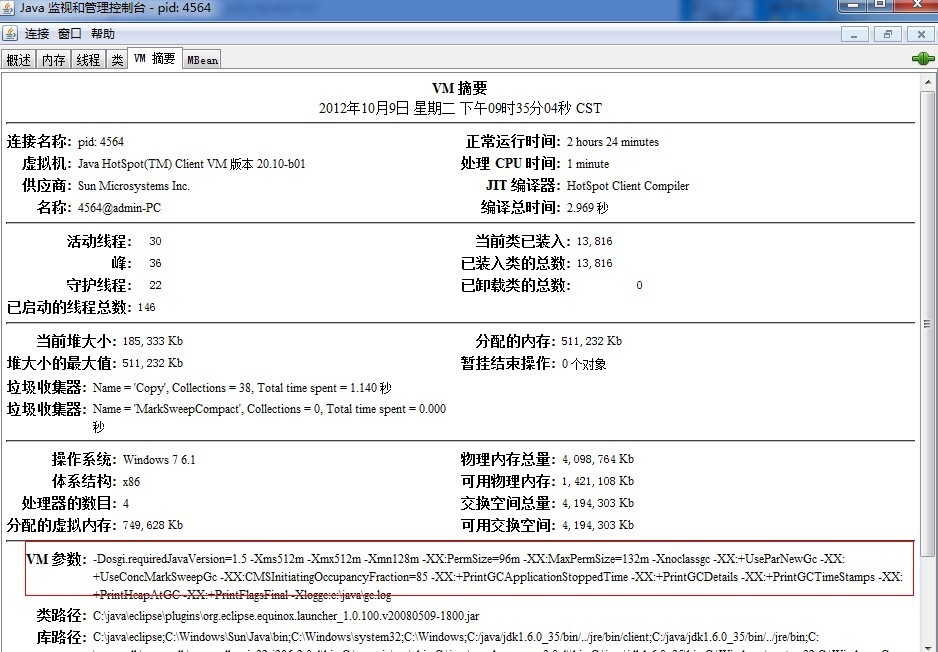The width and height of the screenshot is (938, 652).
Task: Switch to the MBean tab
Action: click(x=202, y=60)
